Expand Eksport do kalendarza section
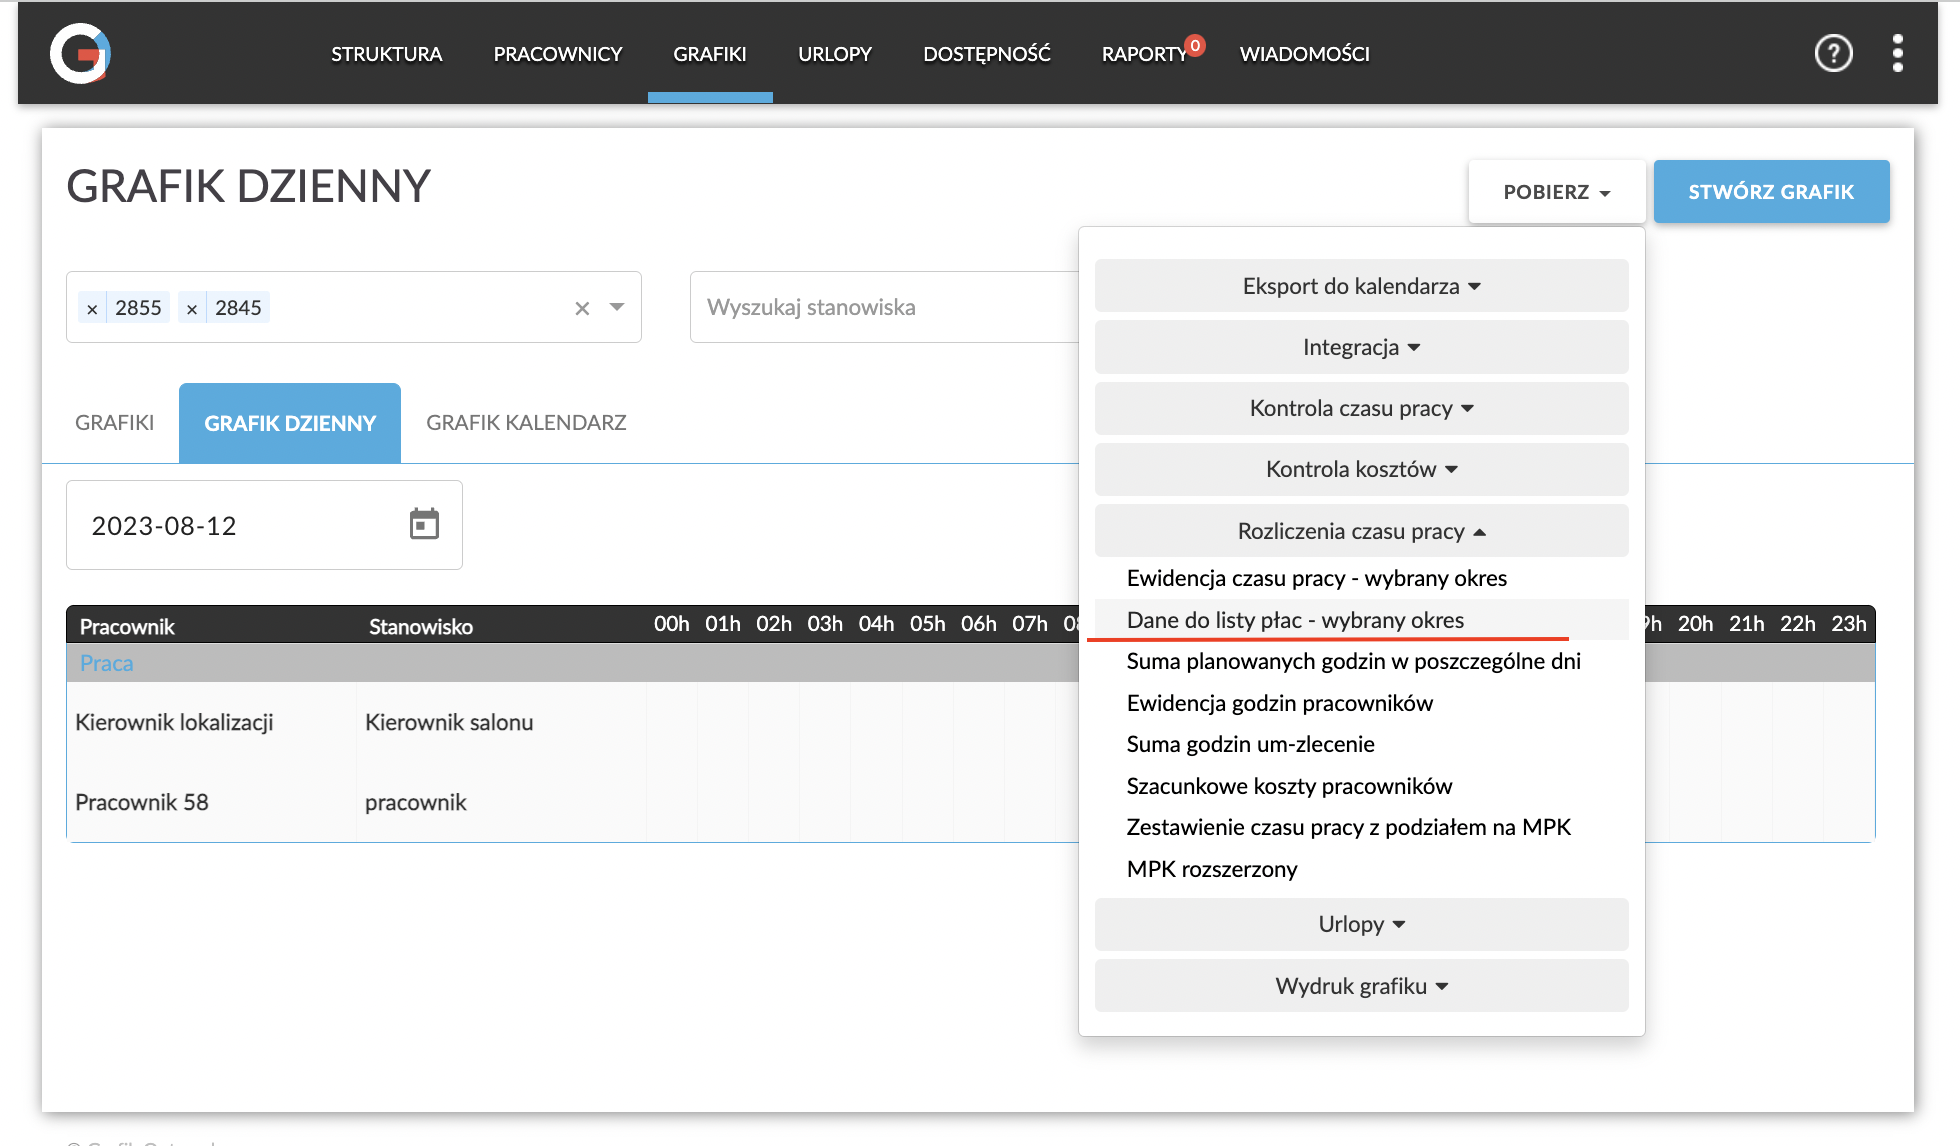 [1360, 286]
